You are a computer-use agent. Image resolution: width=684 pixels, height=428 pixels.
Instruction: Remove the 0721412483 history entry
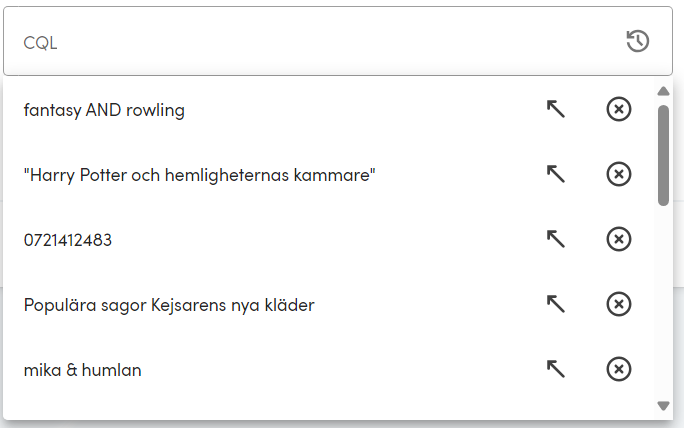point(619,240)
